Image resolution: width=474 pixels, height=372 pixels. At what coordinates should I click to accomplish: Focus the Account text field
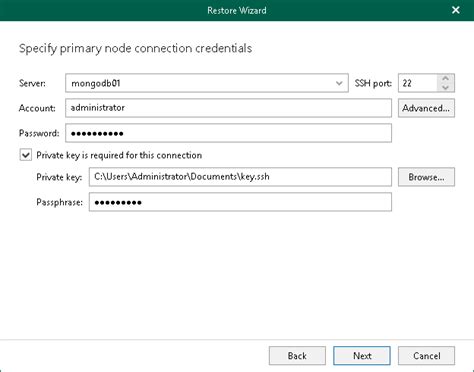click(228, 108)
